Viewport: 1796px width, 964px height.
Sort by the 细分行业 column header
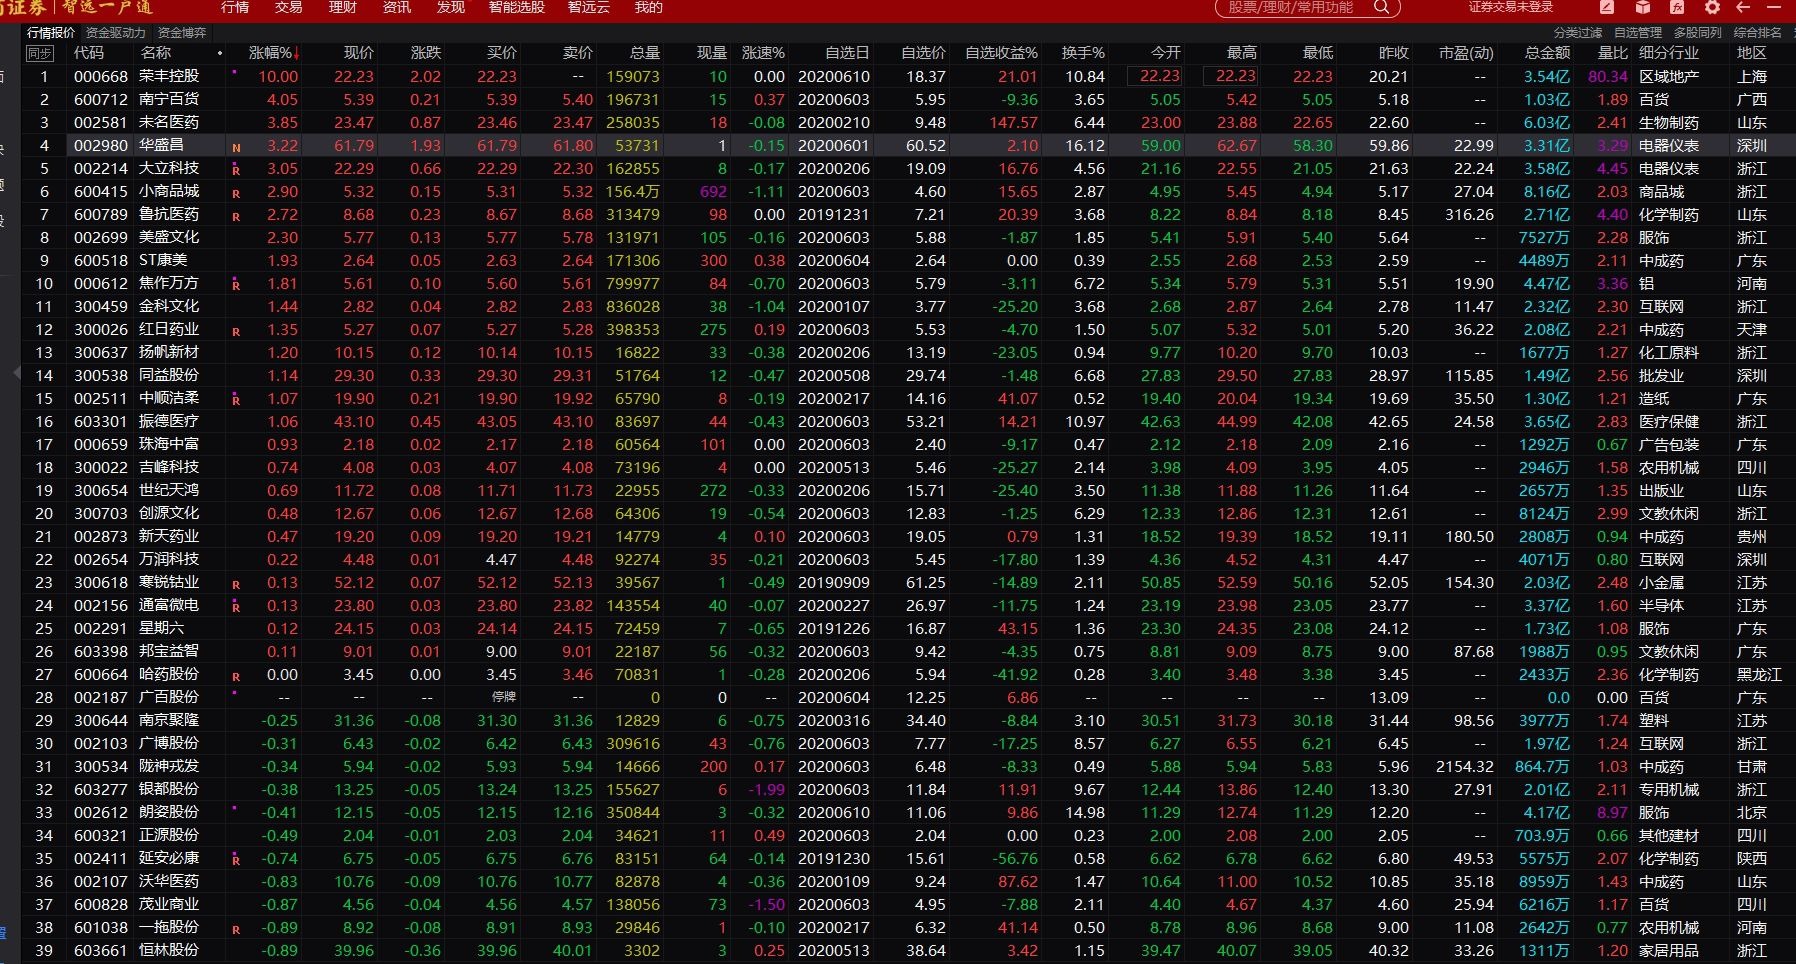(1669, 53)
